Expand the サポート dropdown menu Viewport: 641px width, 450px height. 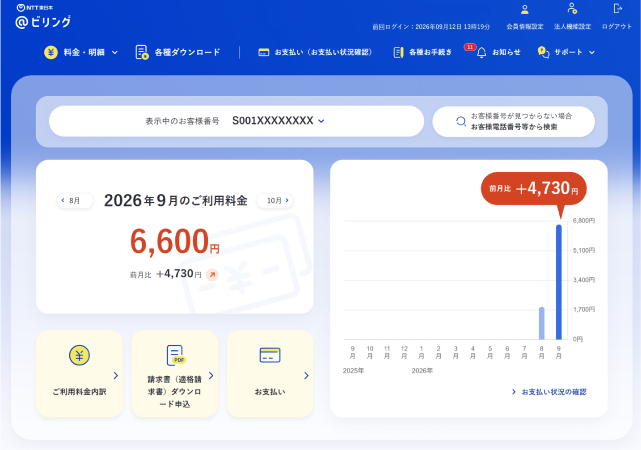tap(566, 52)
